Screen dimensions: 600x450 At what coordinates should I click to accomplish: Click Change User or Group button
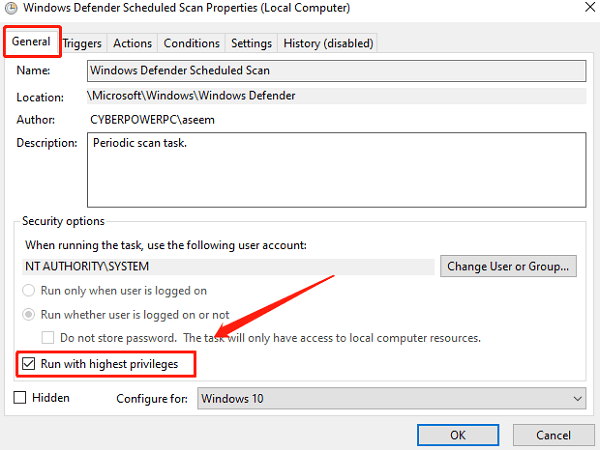pos(508,266)
